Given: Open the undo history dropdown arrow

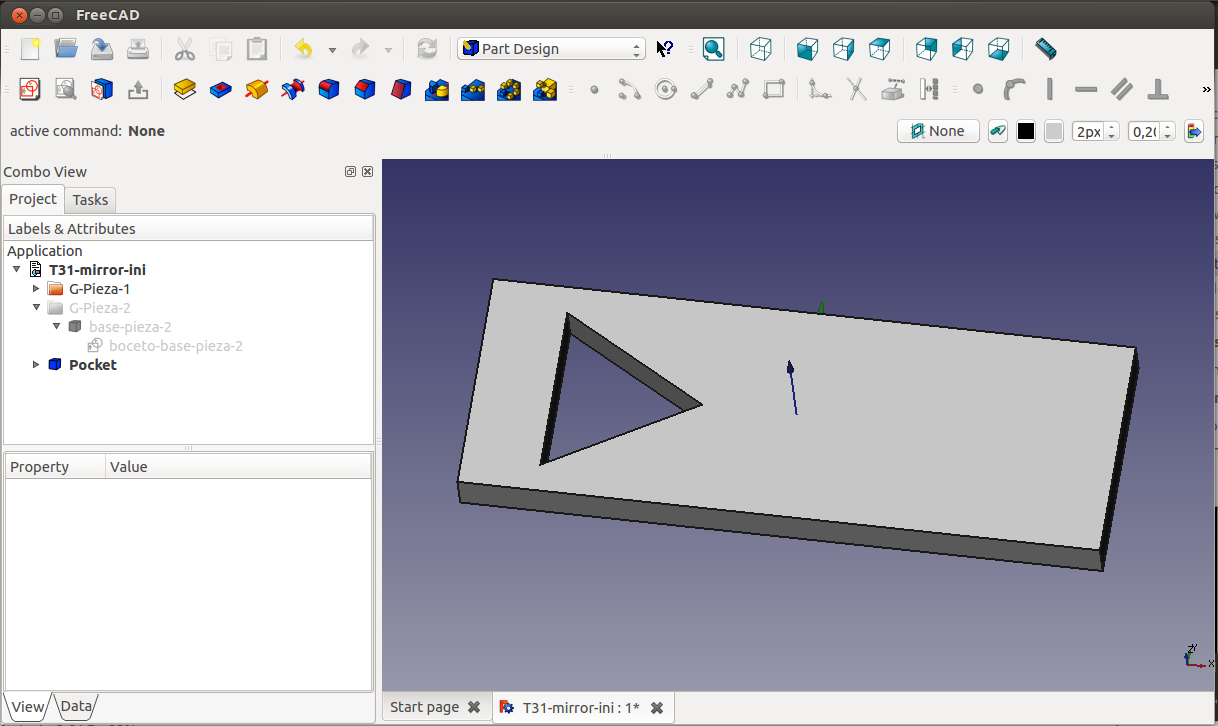Looking at the screenshot, I should pyautogui.click(x=332, y=49).
